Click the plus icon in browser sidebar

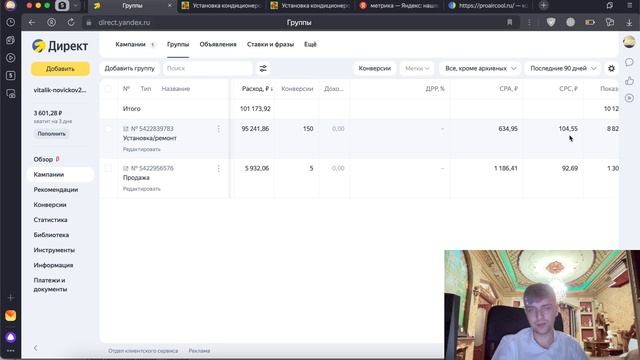[x=11, y=298]
